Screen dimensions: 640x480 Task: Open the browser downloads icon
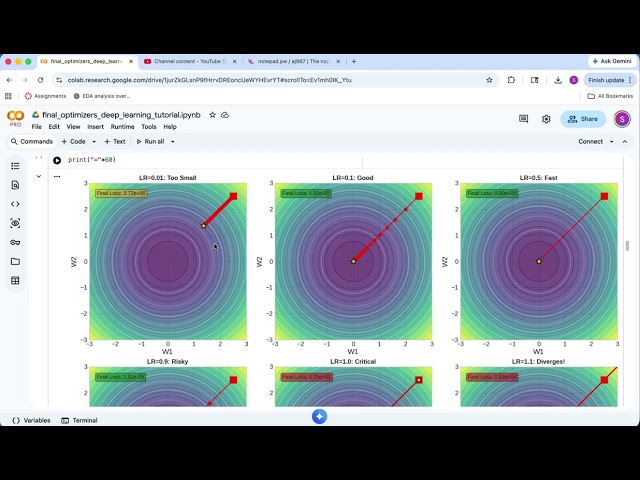point(558,80)
